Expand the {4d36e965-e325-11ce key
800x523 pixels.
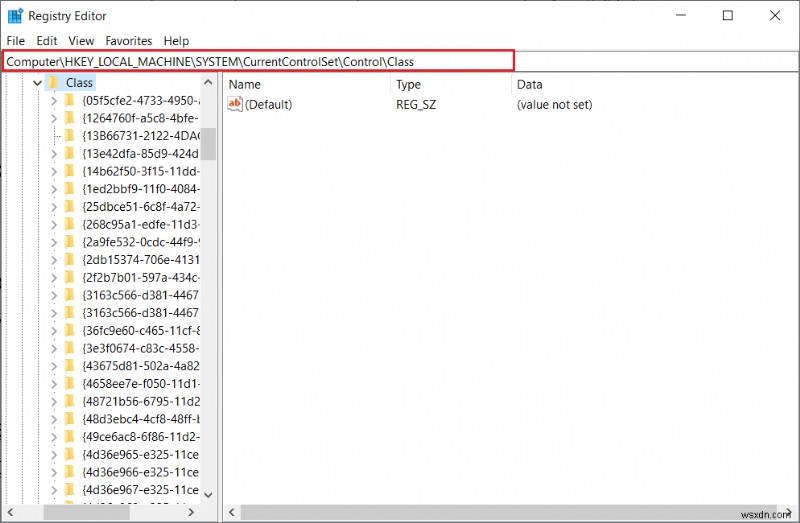(x=54, y=454)
